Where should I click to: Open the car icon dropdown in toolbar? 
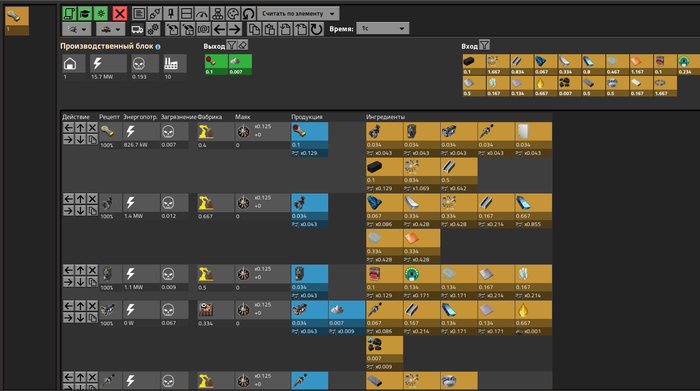pyautogui.click(x=110, y=29)
